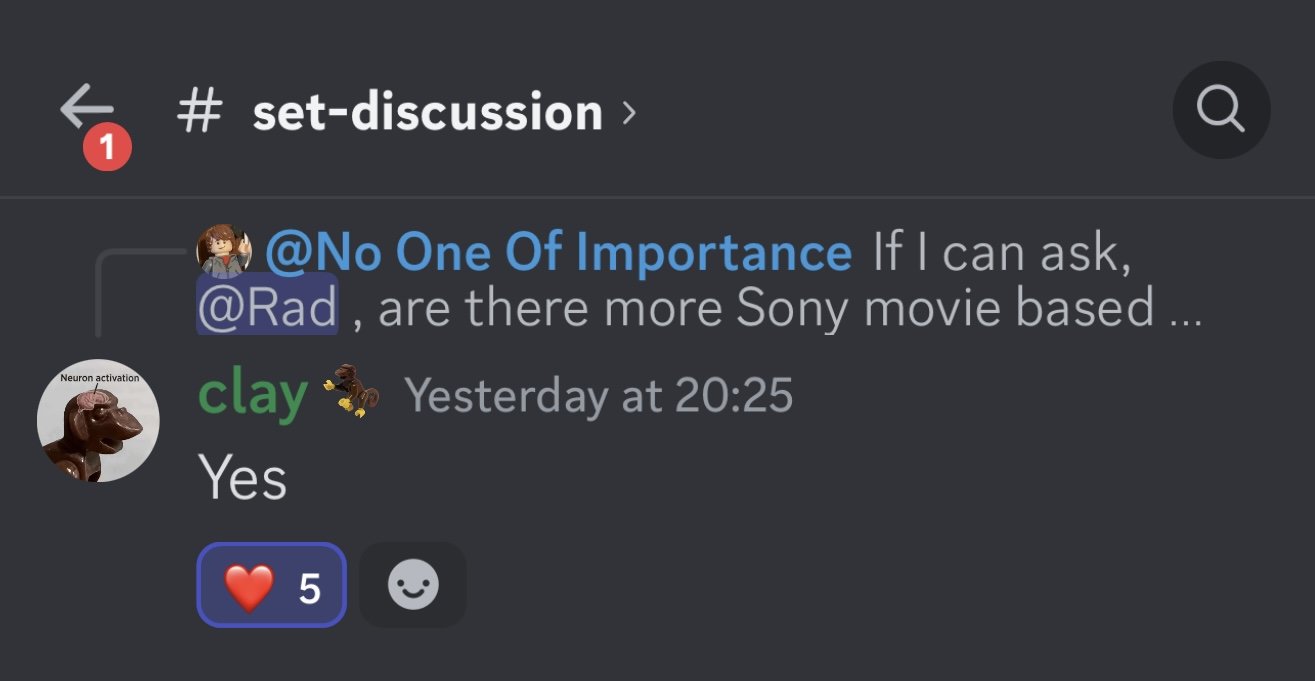Screen dimensions: 1315x681
Task: Click the heart emoji in the reaction
Action: pos(248,587)
